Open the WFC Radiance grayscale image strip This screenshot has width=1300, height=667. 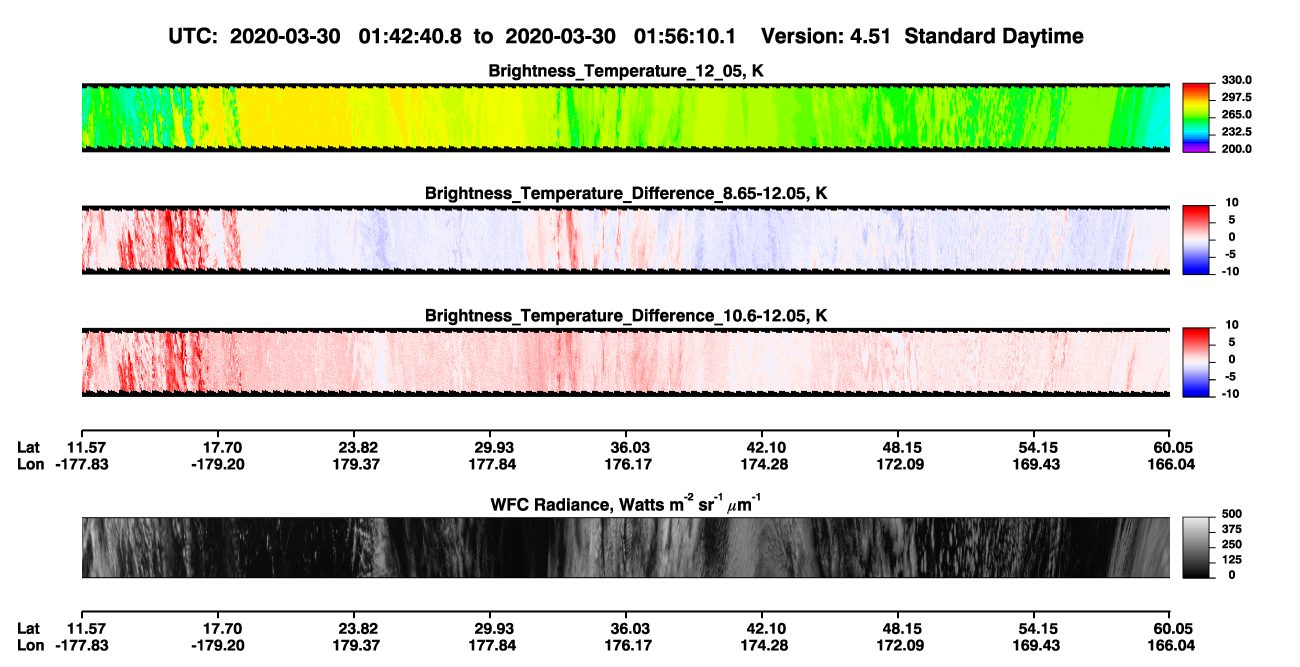coord(626,547)
